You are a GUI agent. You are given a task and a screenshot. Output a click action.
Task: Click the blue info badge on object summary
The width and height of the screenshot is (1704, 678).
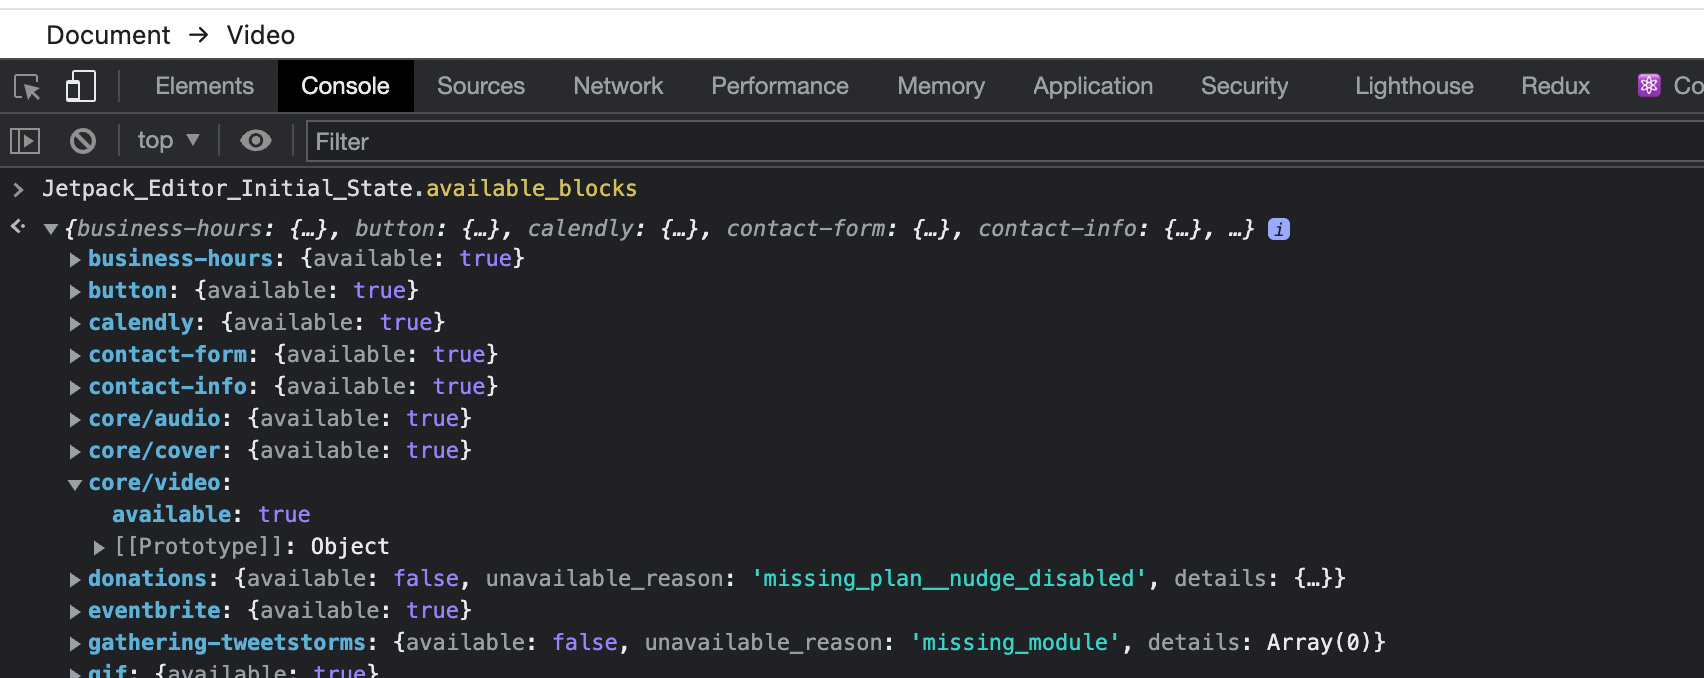[x=1279, y=229]
